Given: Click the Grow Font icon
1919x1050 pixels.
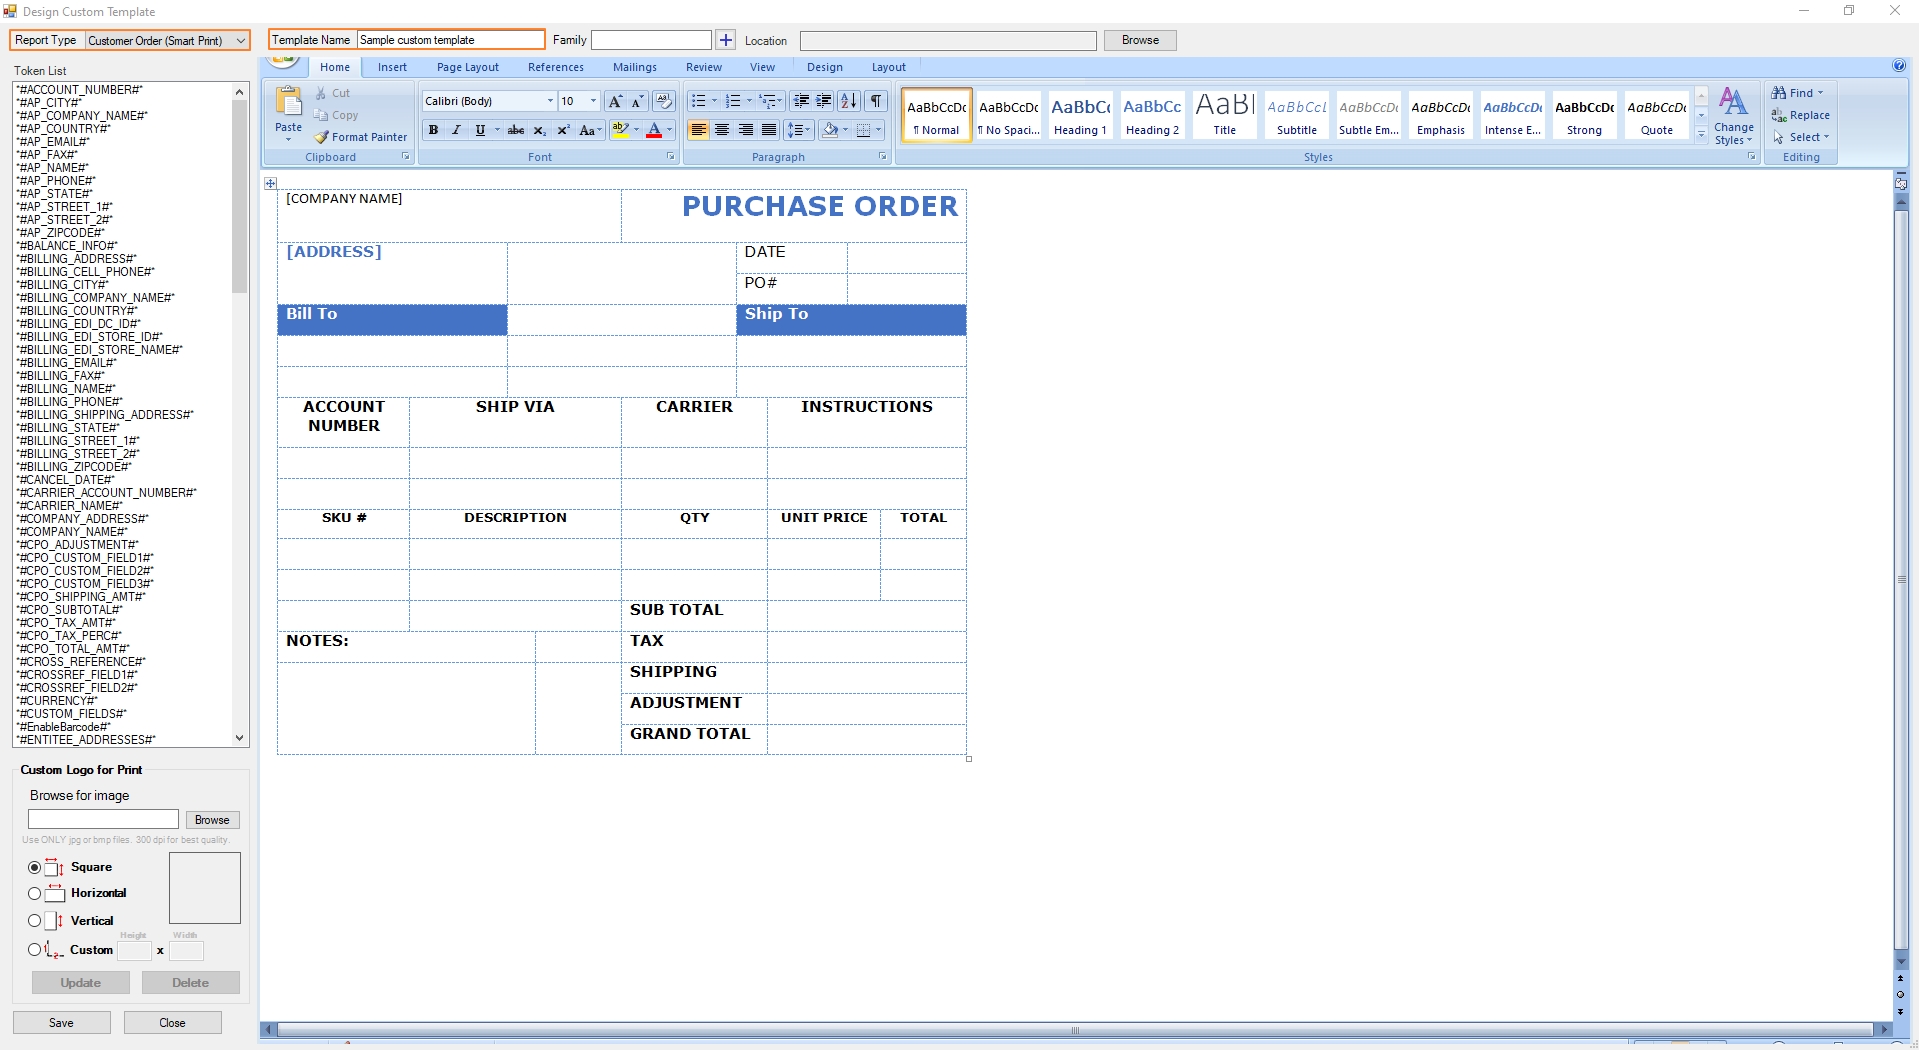Looking at the screenshot, I should click(615, 101).
